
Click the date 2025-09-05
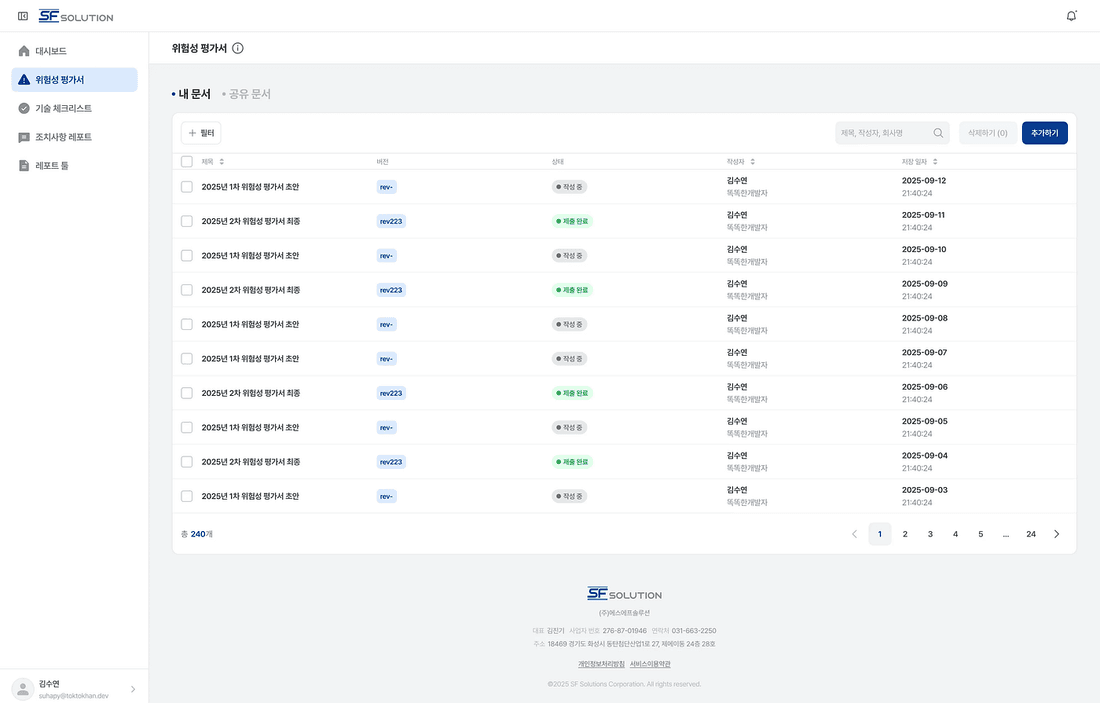(925, 421)
